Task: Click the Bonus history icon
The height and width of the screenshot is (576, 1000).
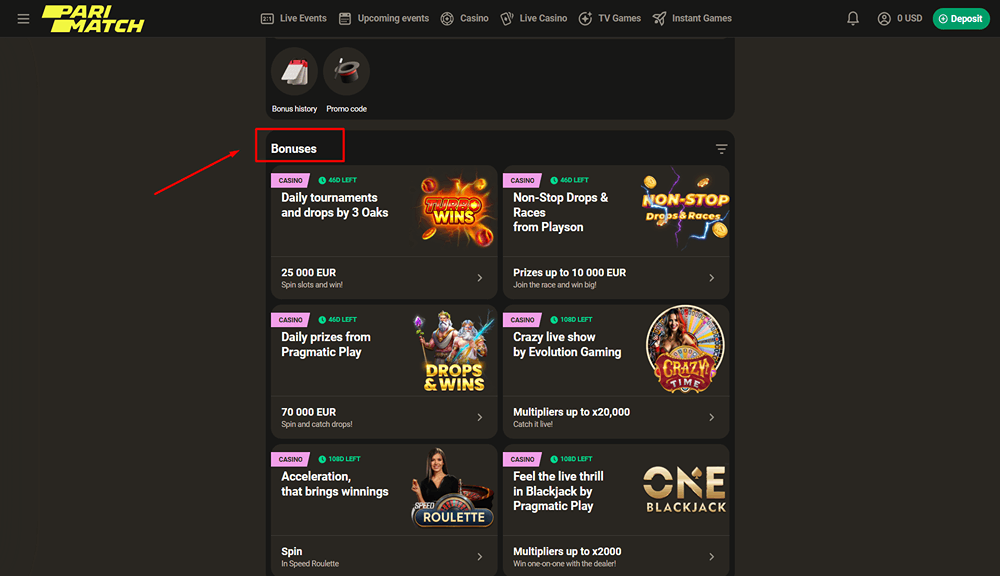Action: (x=295, y=71)
